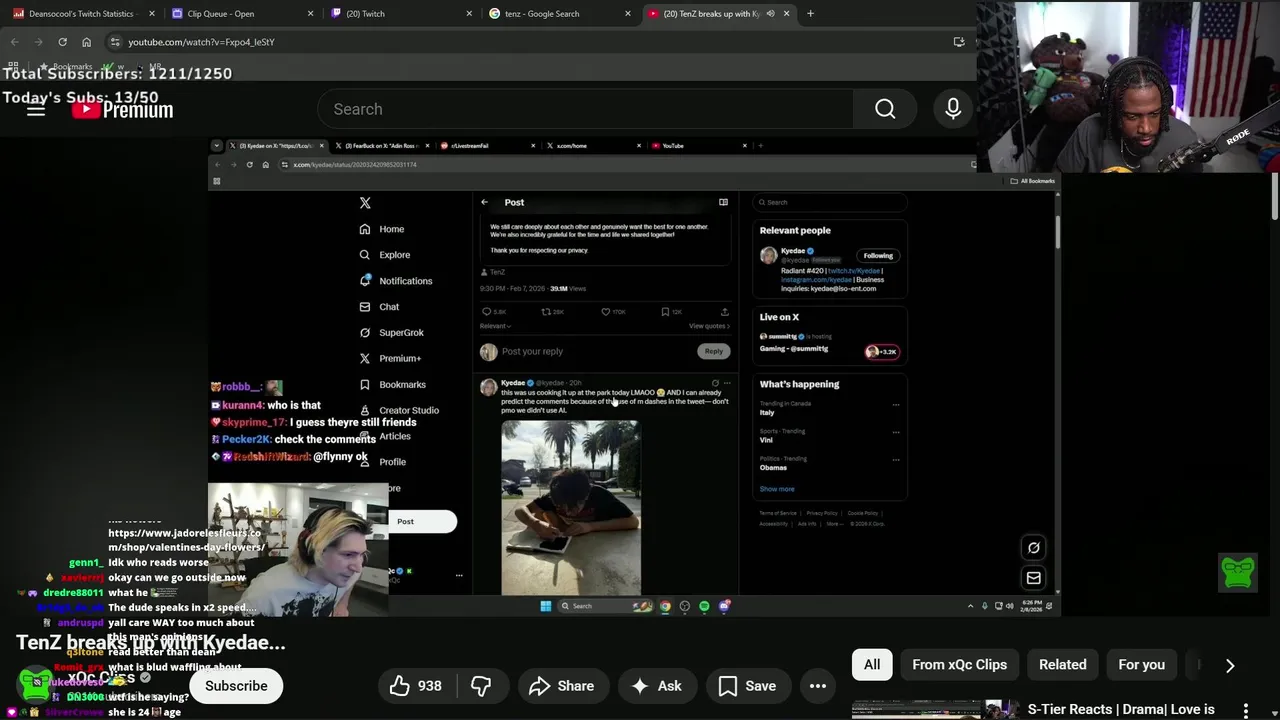Open YouTube hamburger guide menu
This screenshot has width=1280, height=720.
coord(36,110)
